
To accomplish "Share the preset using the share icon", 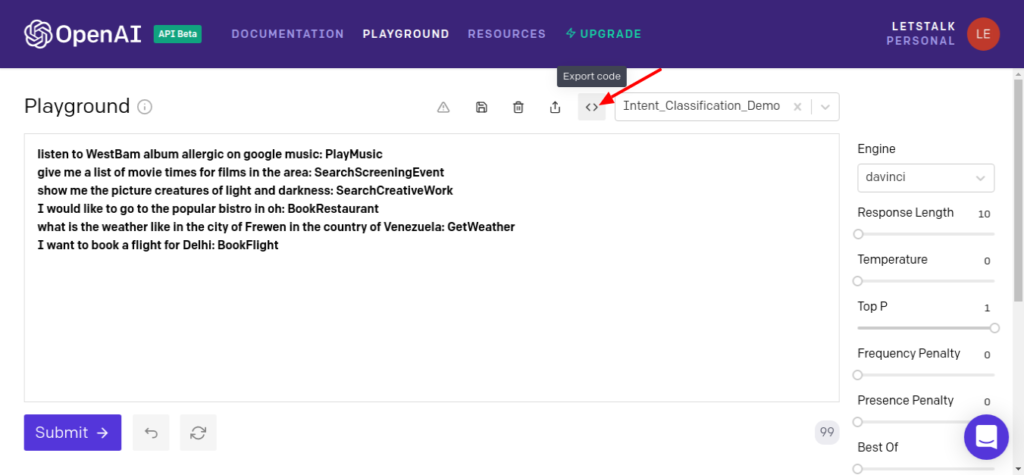I will click(x=555, y=107).
